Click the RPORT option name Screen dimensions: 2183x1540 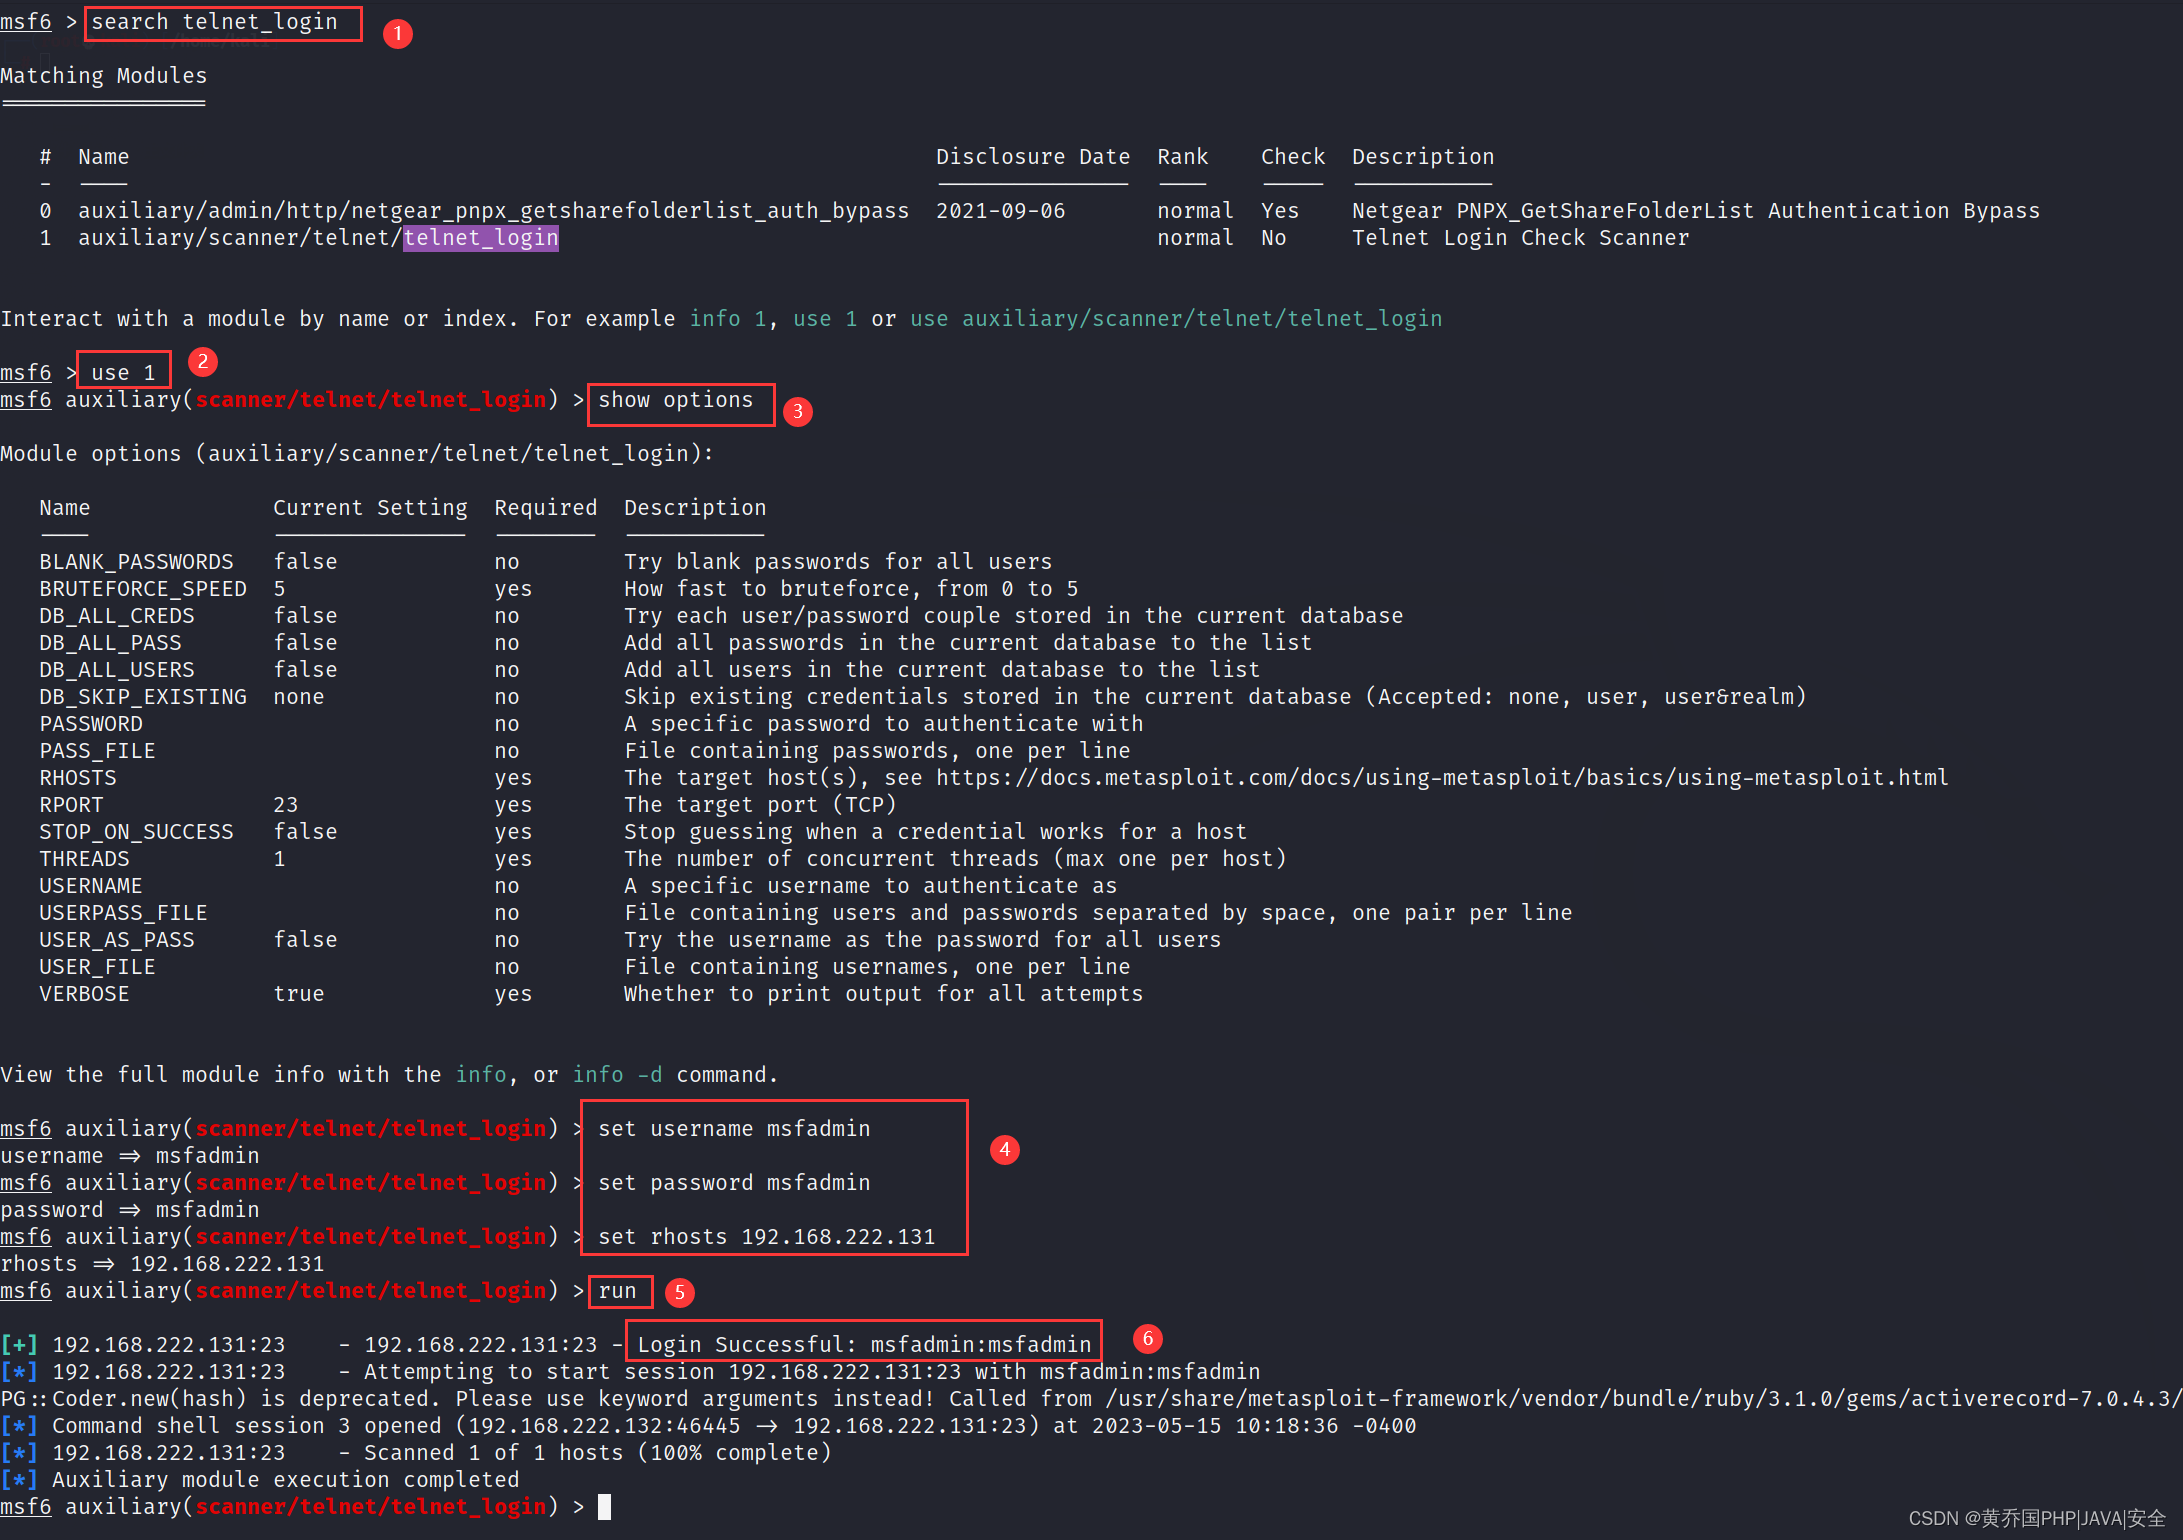click(71, 805)
